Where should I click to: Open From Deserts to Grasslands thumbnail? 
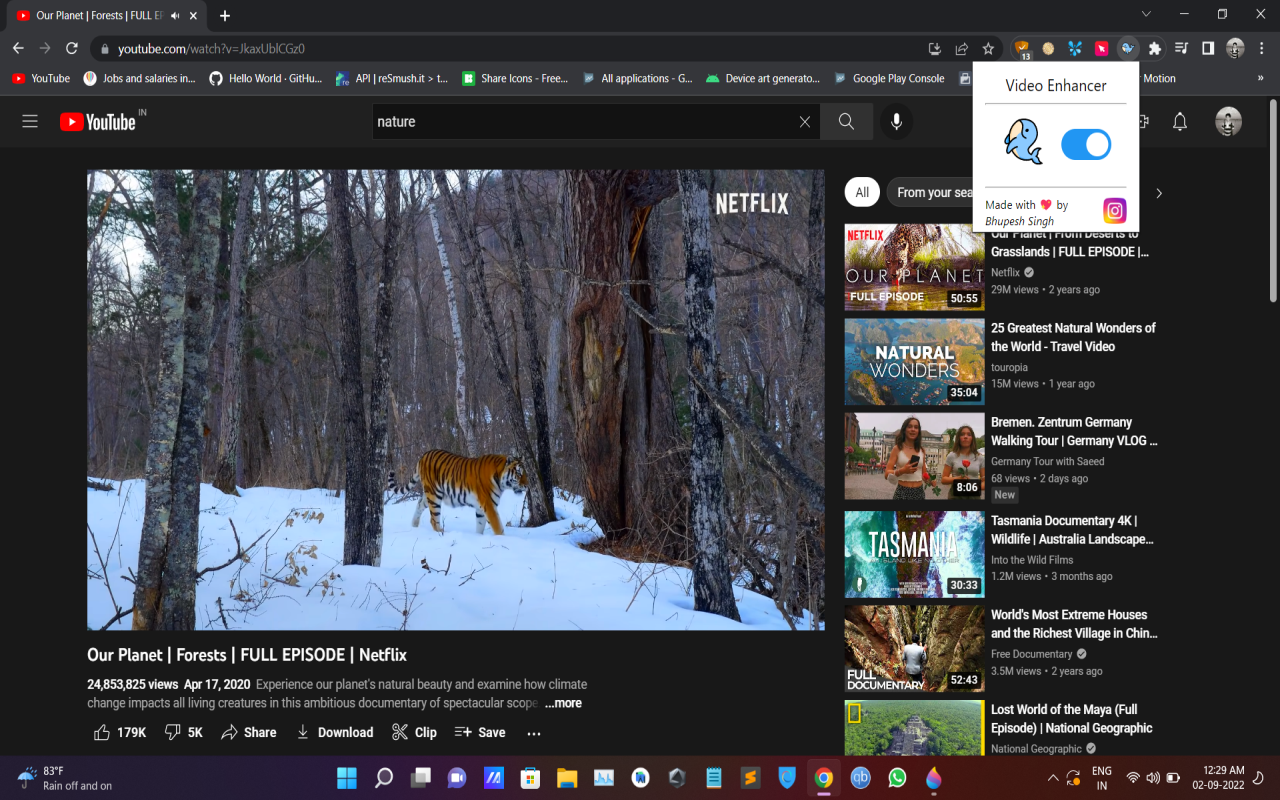click(914, 267)
